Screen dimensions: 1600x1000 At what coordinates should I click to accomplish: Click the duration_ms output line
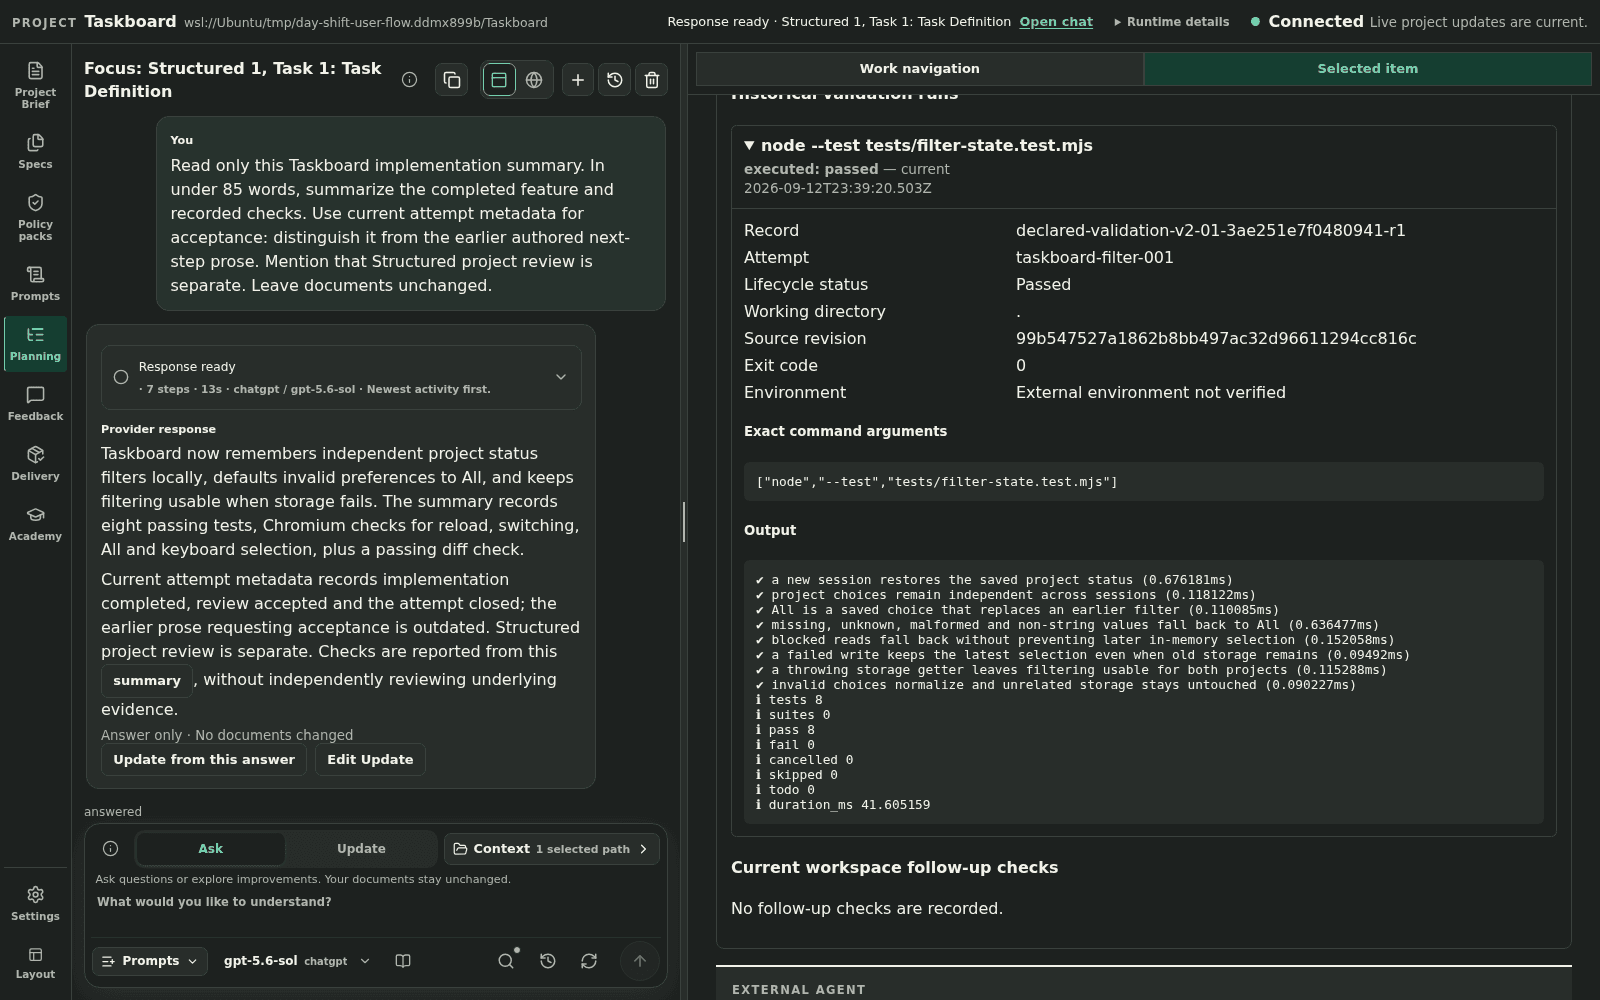click(843, 805)
